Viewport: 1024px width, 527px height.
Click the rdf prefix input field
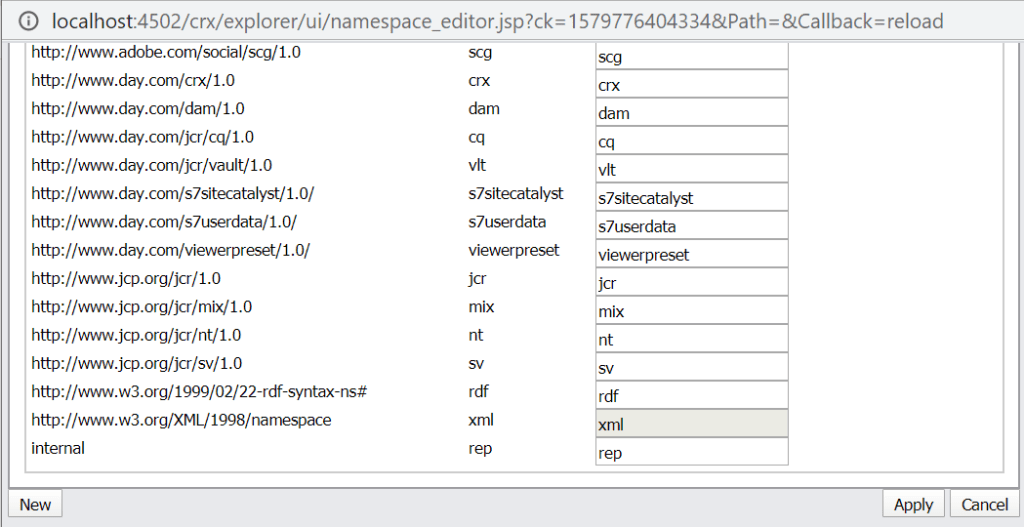[691, 396]
